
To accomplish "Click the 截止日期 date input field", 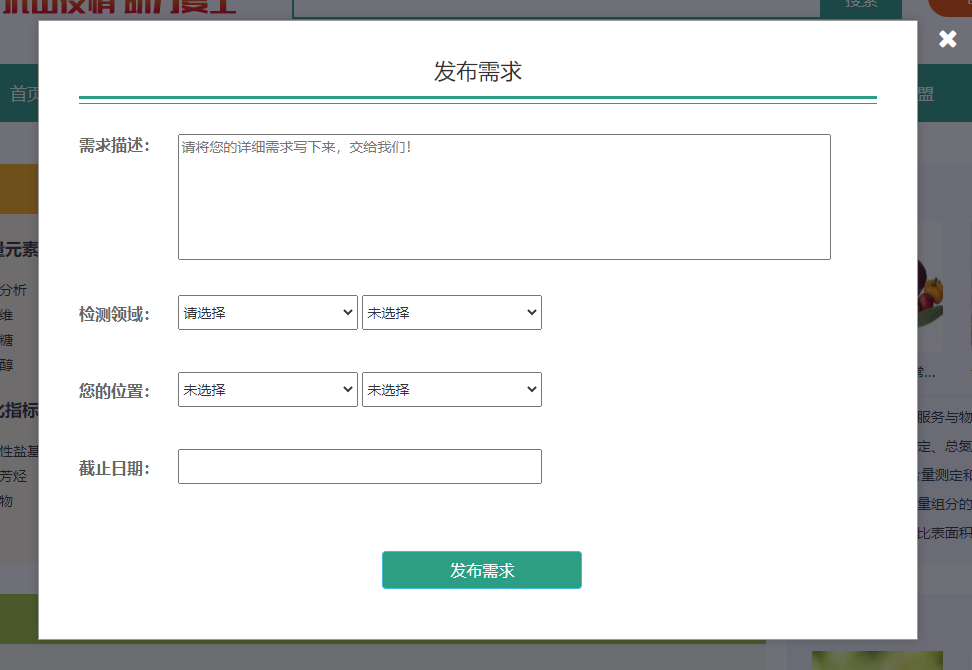I will tap(359, 467).
